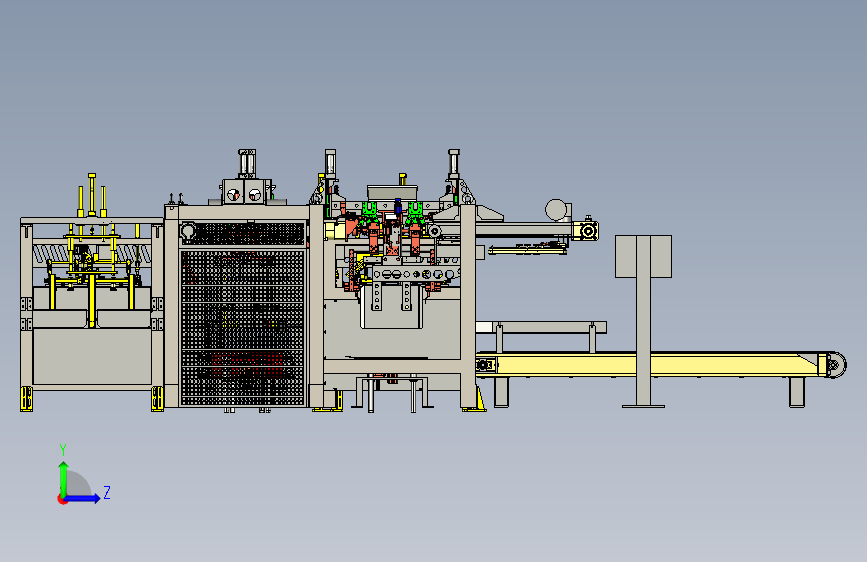
Task: Select the round gray motor above the upper conveyor
Action: pos(556,210)
